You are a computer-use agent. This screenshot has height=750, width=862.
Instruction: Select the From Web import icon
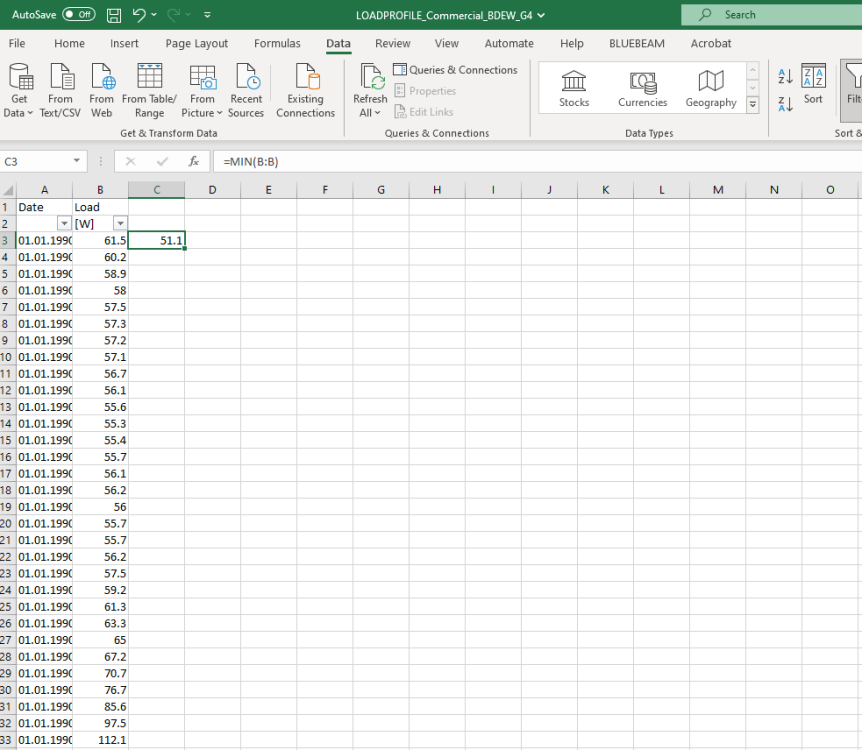(102, 78)
